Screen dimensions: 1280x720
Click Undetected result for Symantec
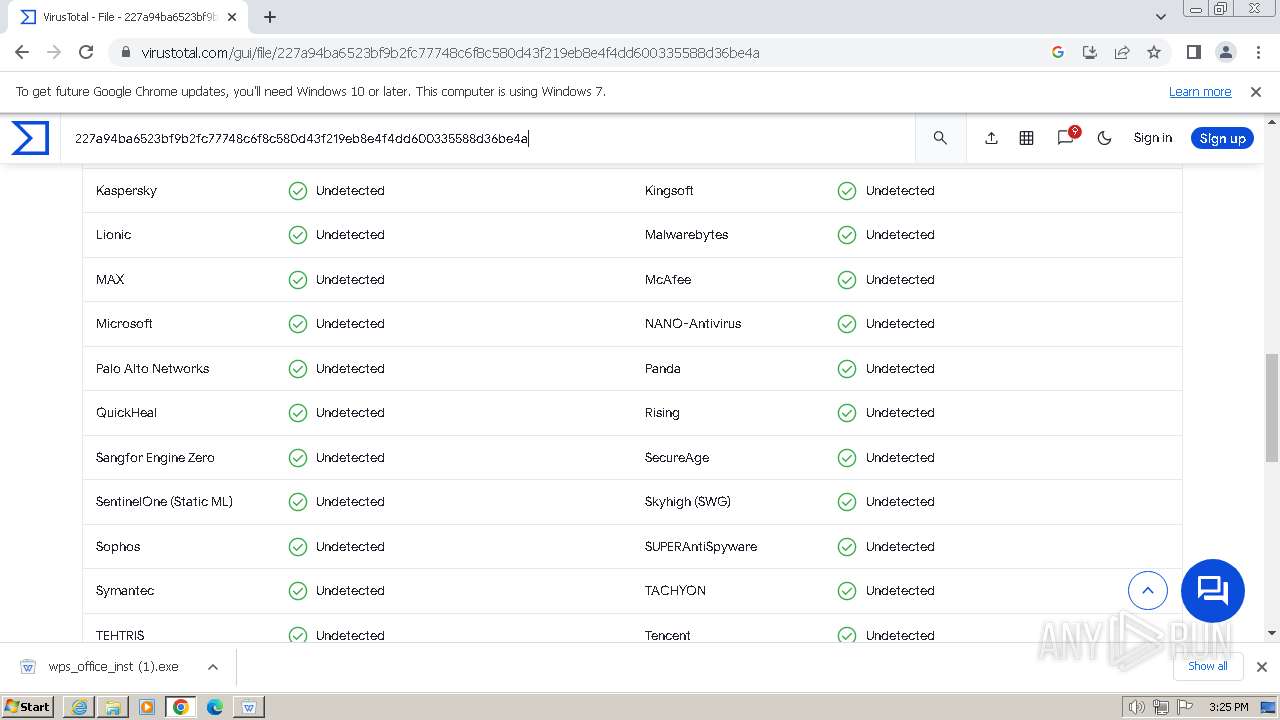[350, 591]
